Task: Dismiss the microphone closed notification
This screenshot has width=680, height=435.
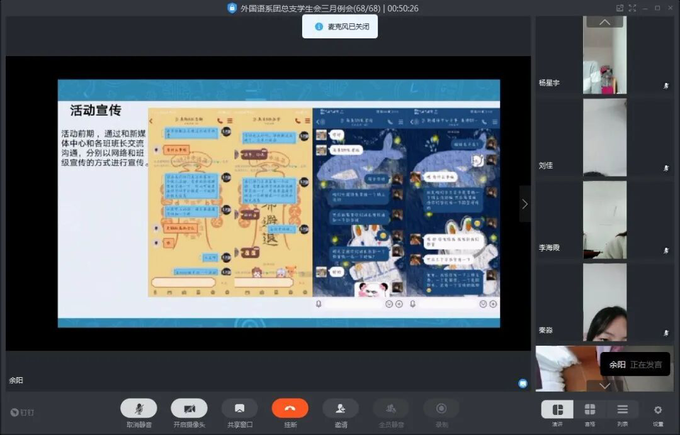Action: tap(340, 27)
